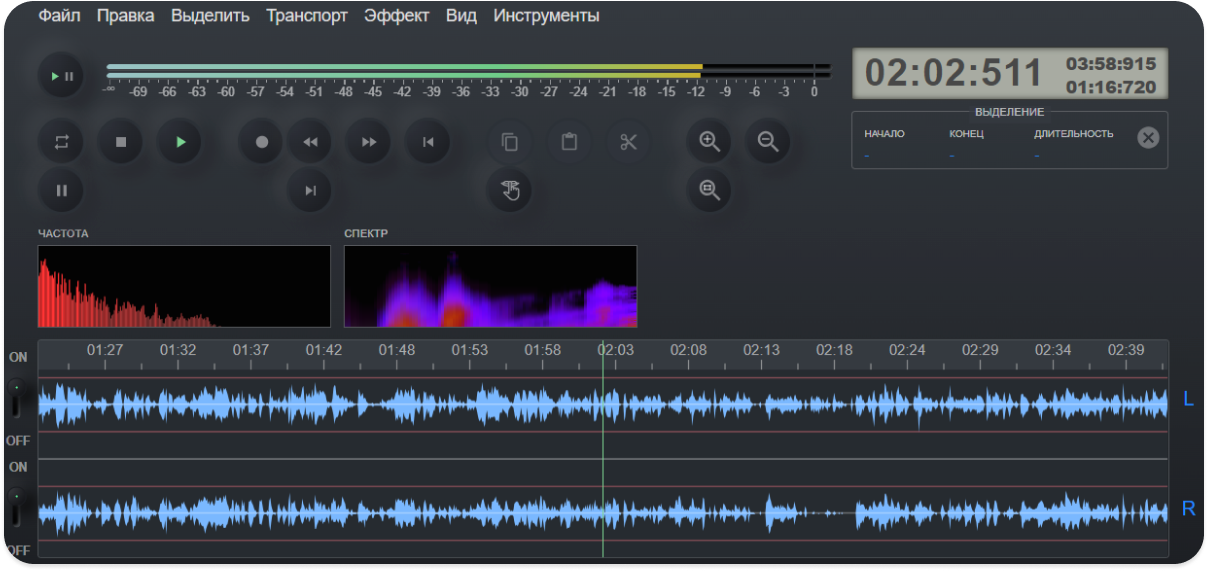Click the green Play button

coord(180,142)
